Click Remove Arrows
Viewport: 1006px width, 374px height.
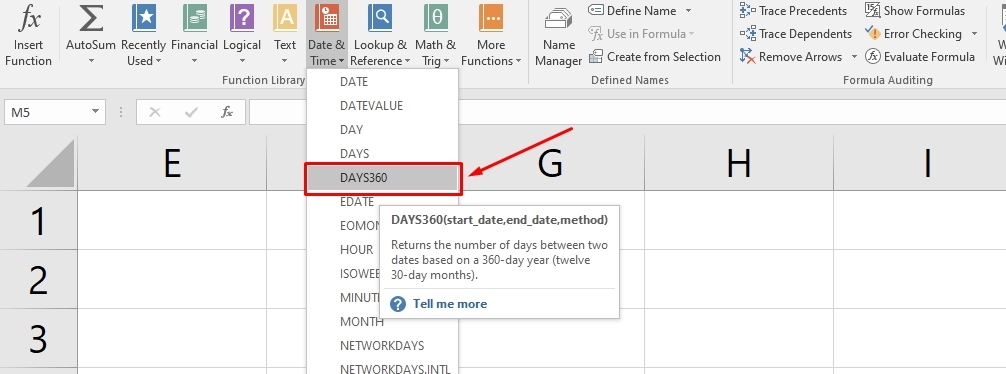(791, 57)
